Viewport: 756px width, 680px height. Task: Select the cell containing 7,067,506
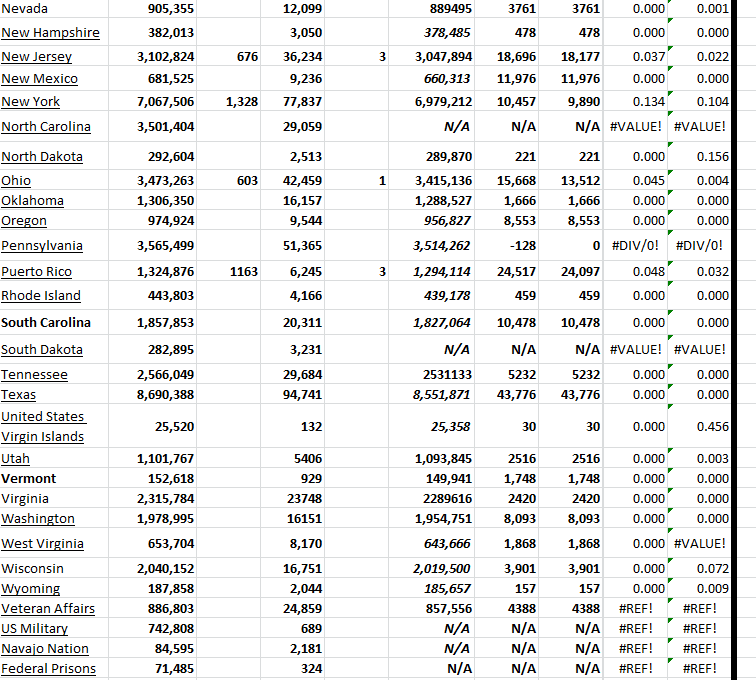[x=165, y=102]
